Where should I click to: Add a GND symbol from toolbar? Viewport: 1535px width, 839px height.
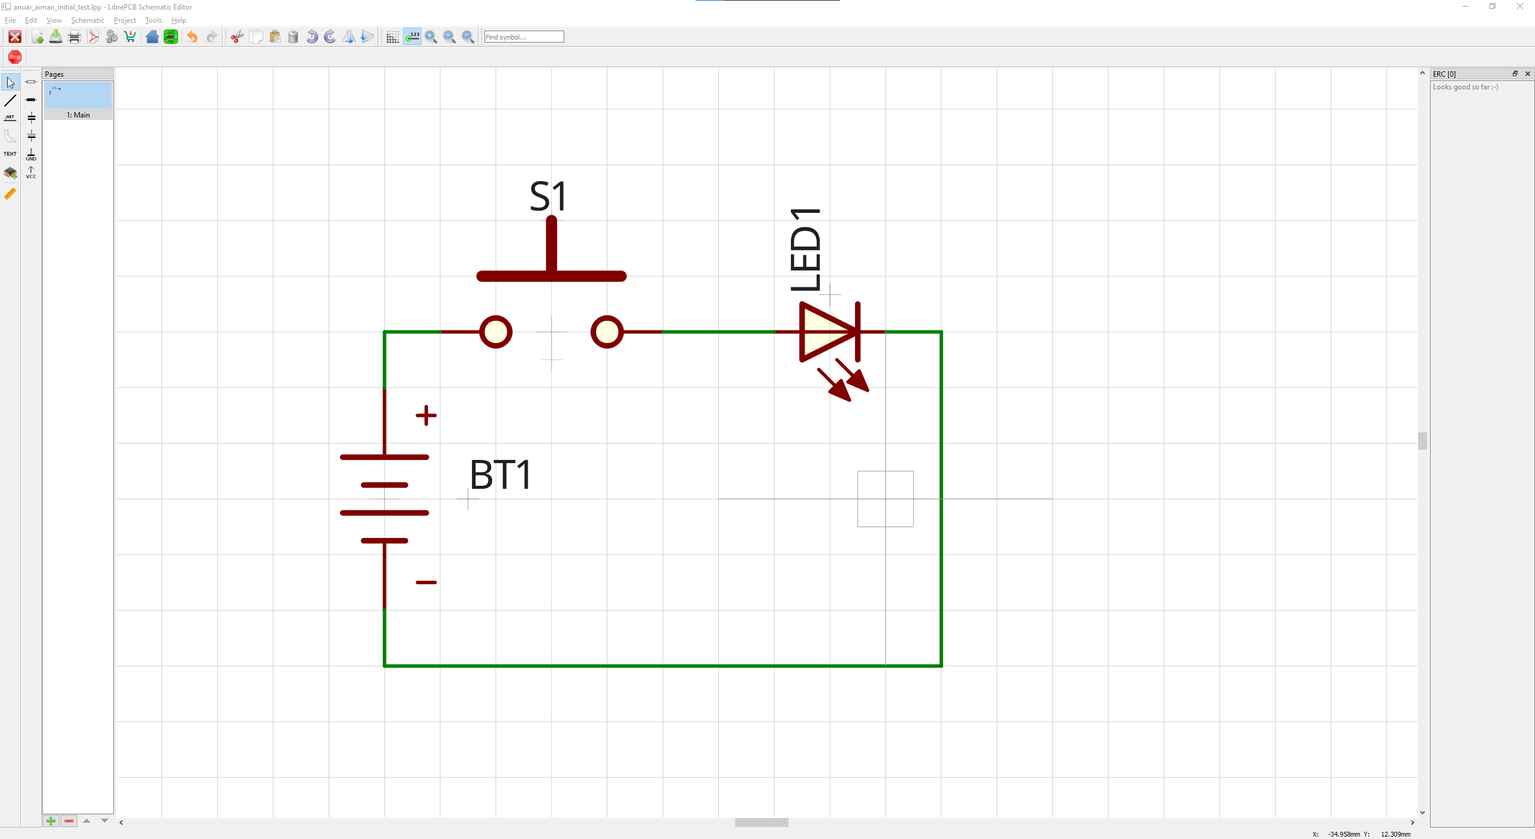pyautogui.click(x=31, y=155)
